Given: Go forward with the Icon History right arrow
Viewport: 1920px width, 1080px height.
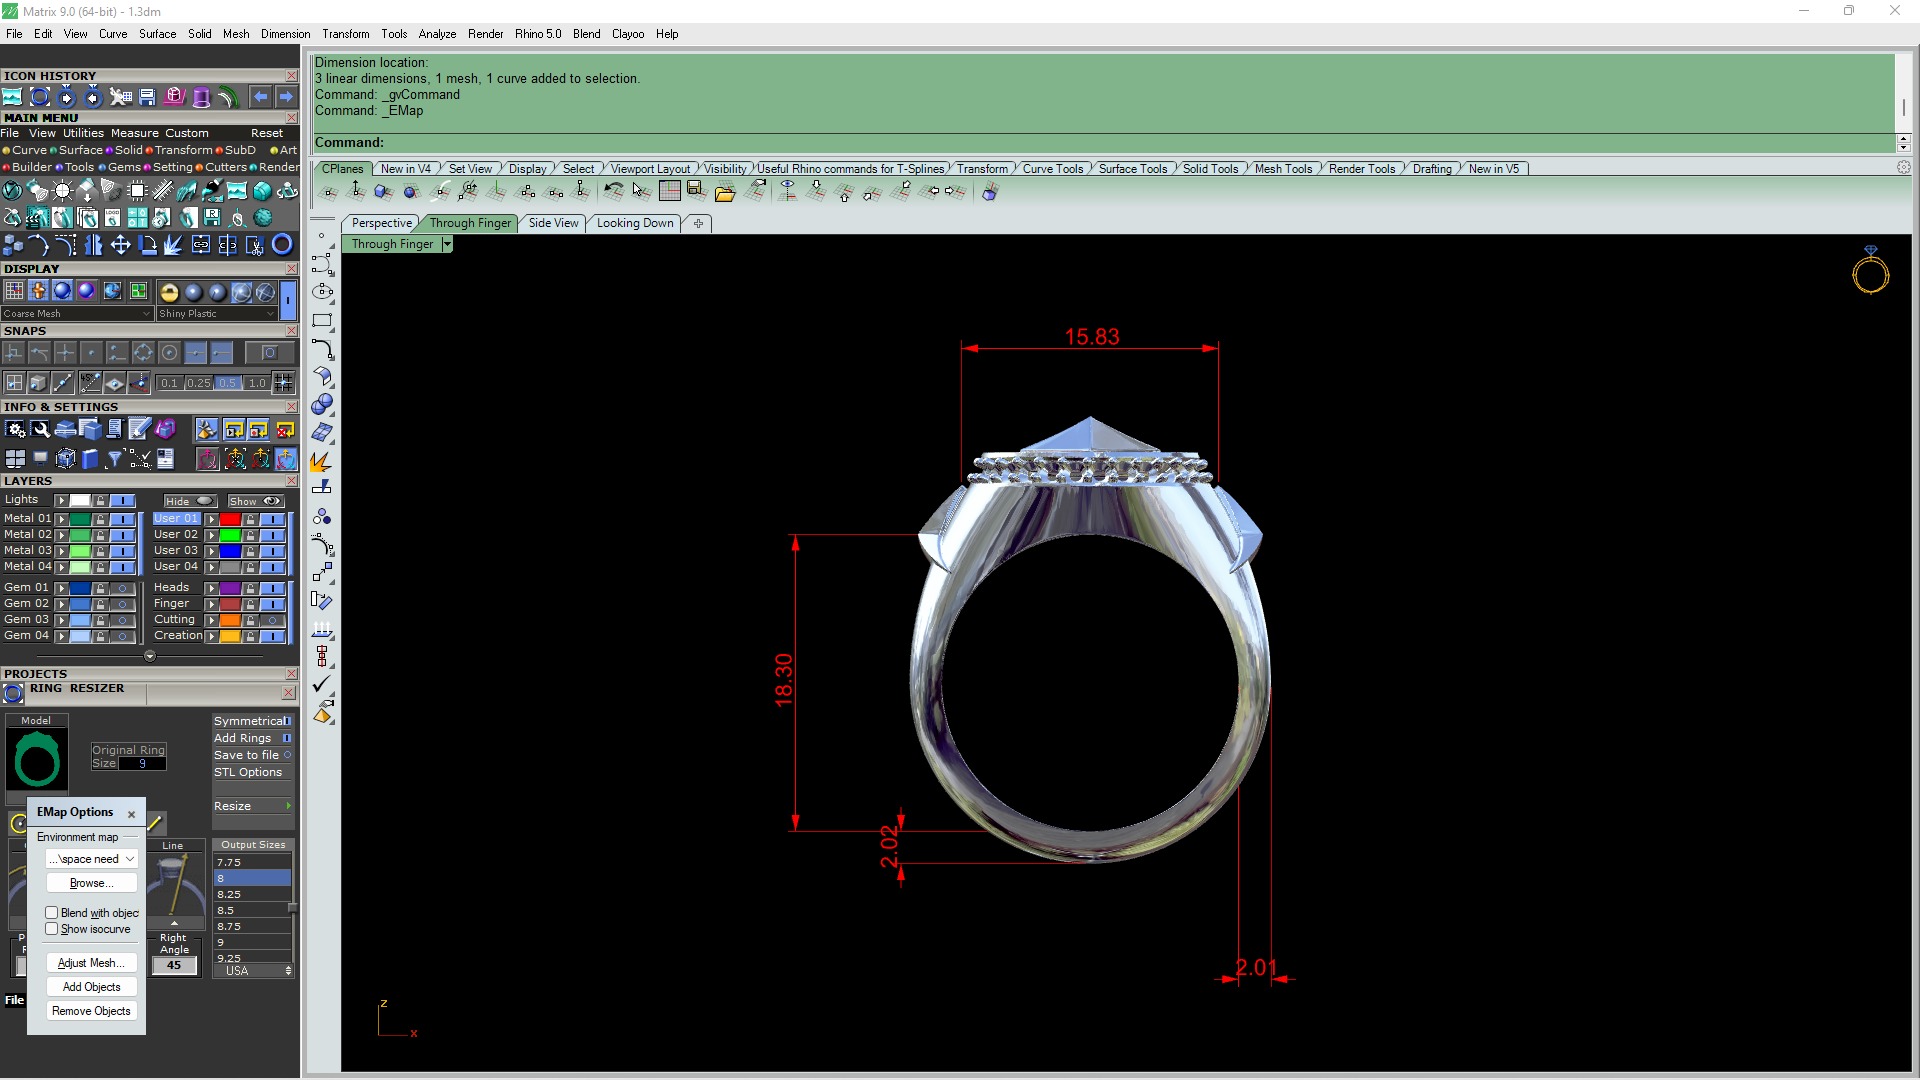Looking at the screenshot, I should 286,97.
